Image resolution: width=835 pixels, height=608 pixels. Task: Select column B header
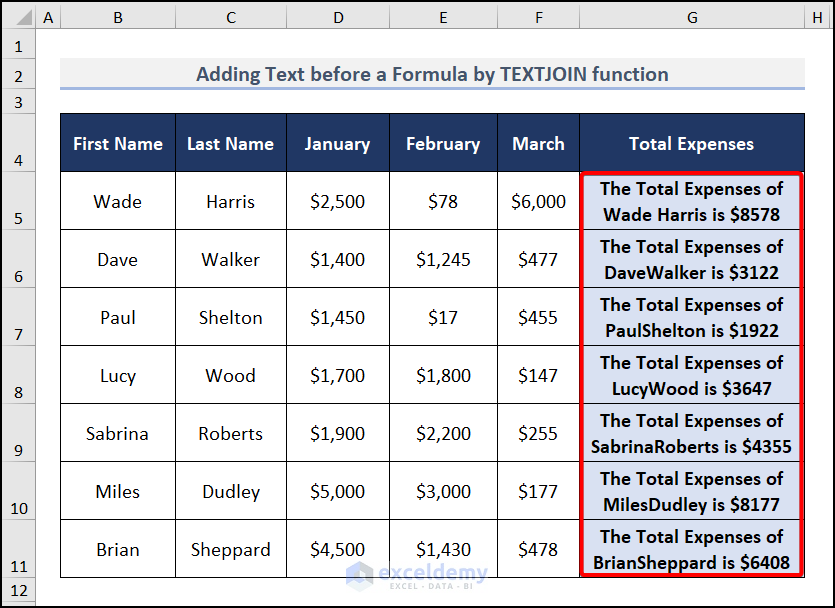point(118,17)
